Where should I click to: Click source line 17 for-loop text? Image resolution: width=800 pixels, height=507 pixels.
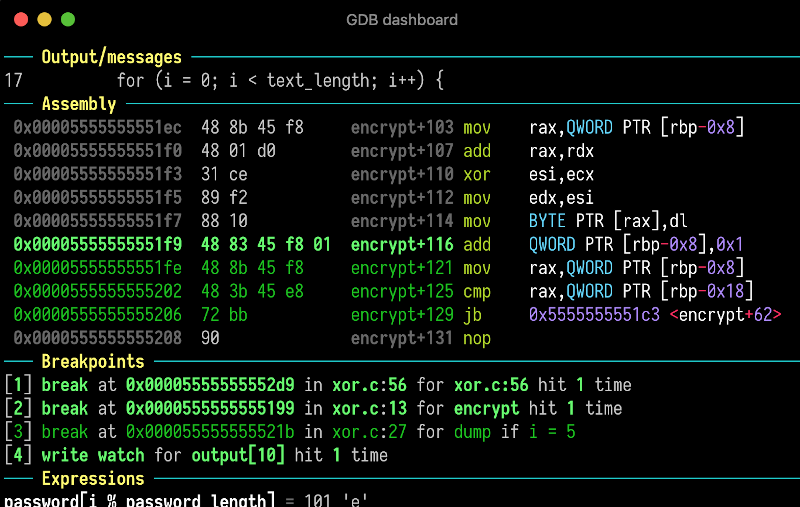pyautogui.click(x=279, y=81)
